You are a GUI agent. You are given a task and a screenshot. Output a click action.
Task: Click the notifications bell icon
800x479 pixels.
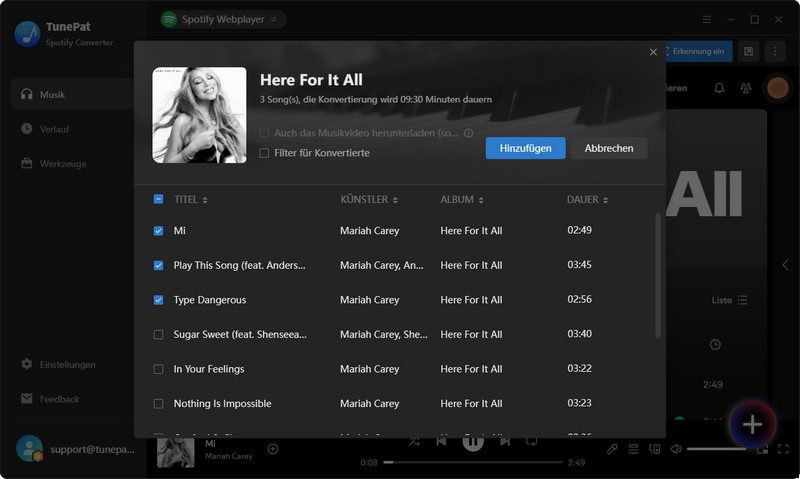[x=719, y=88]
